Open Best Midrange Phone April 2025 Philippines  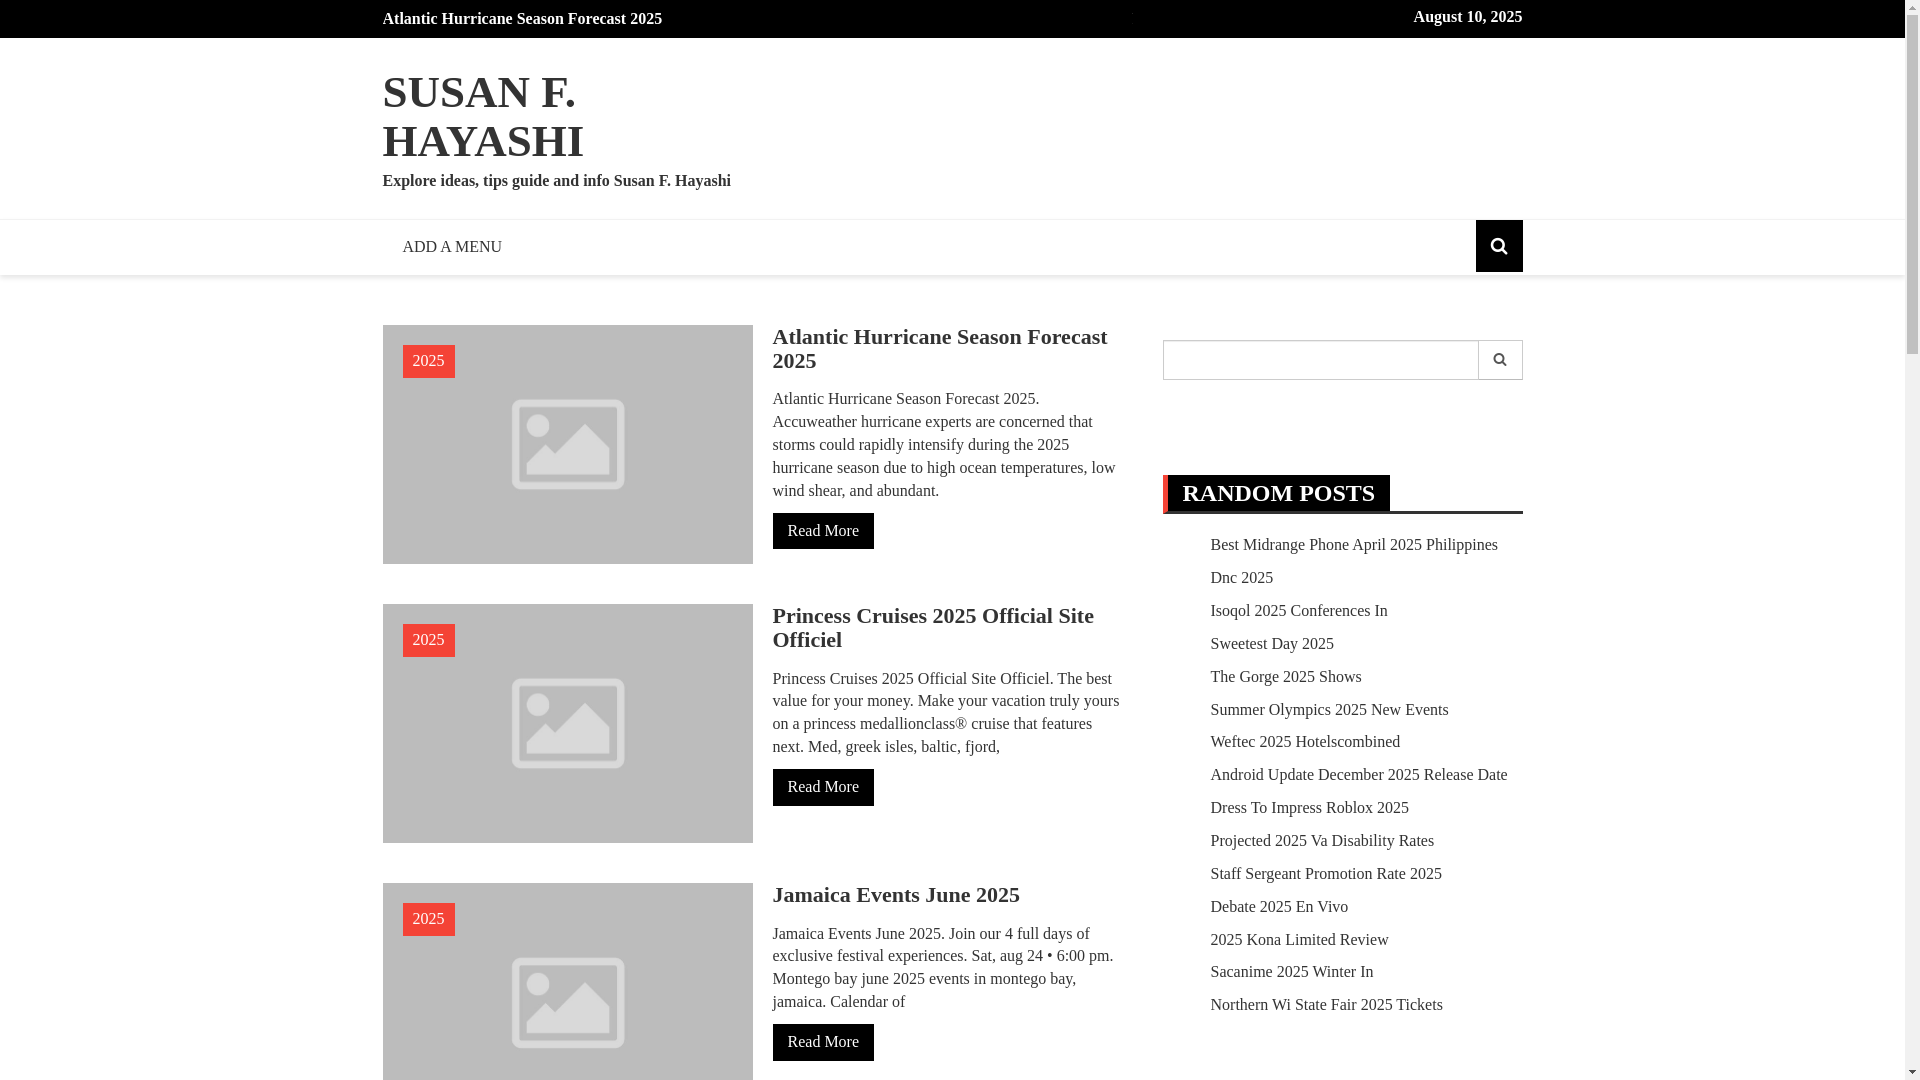click(x=1353, y=545)
